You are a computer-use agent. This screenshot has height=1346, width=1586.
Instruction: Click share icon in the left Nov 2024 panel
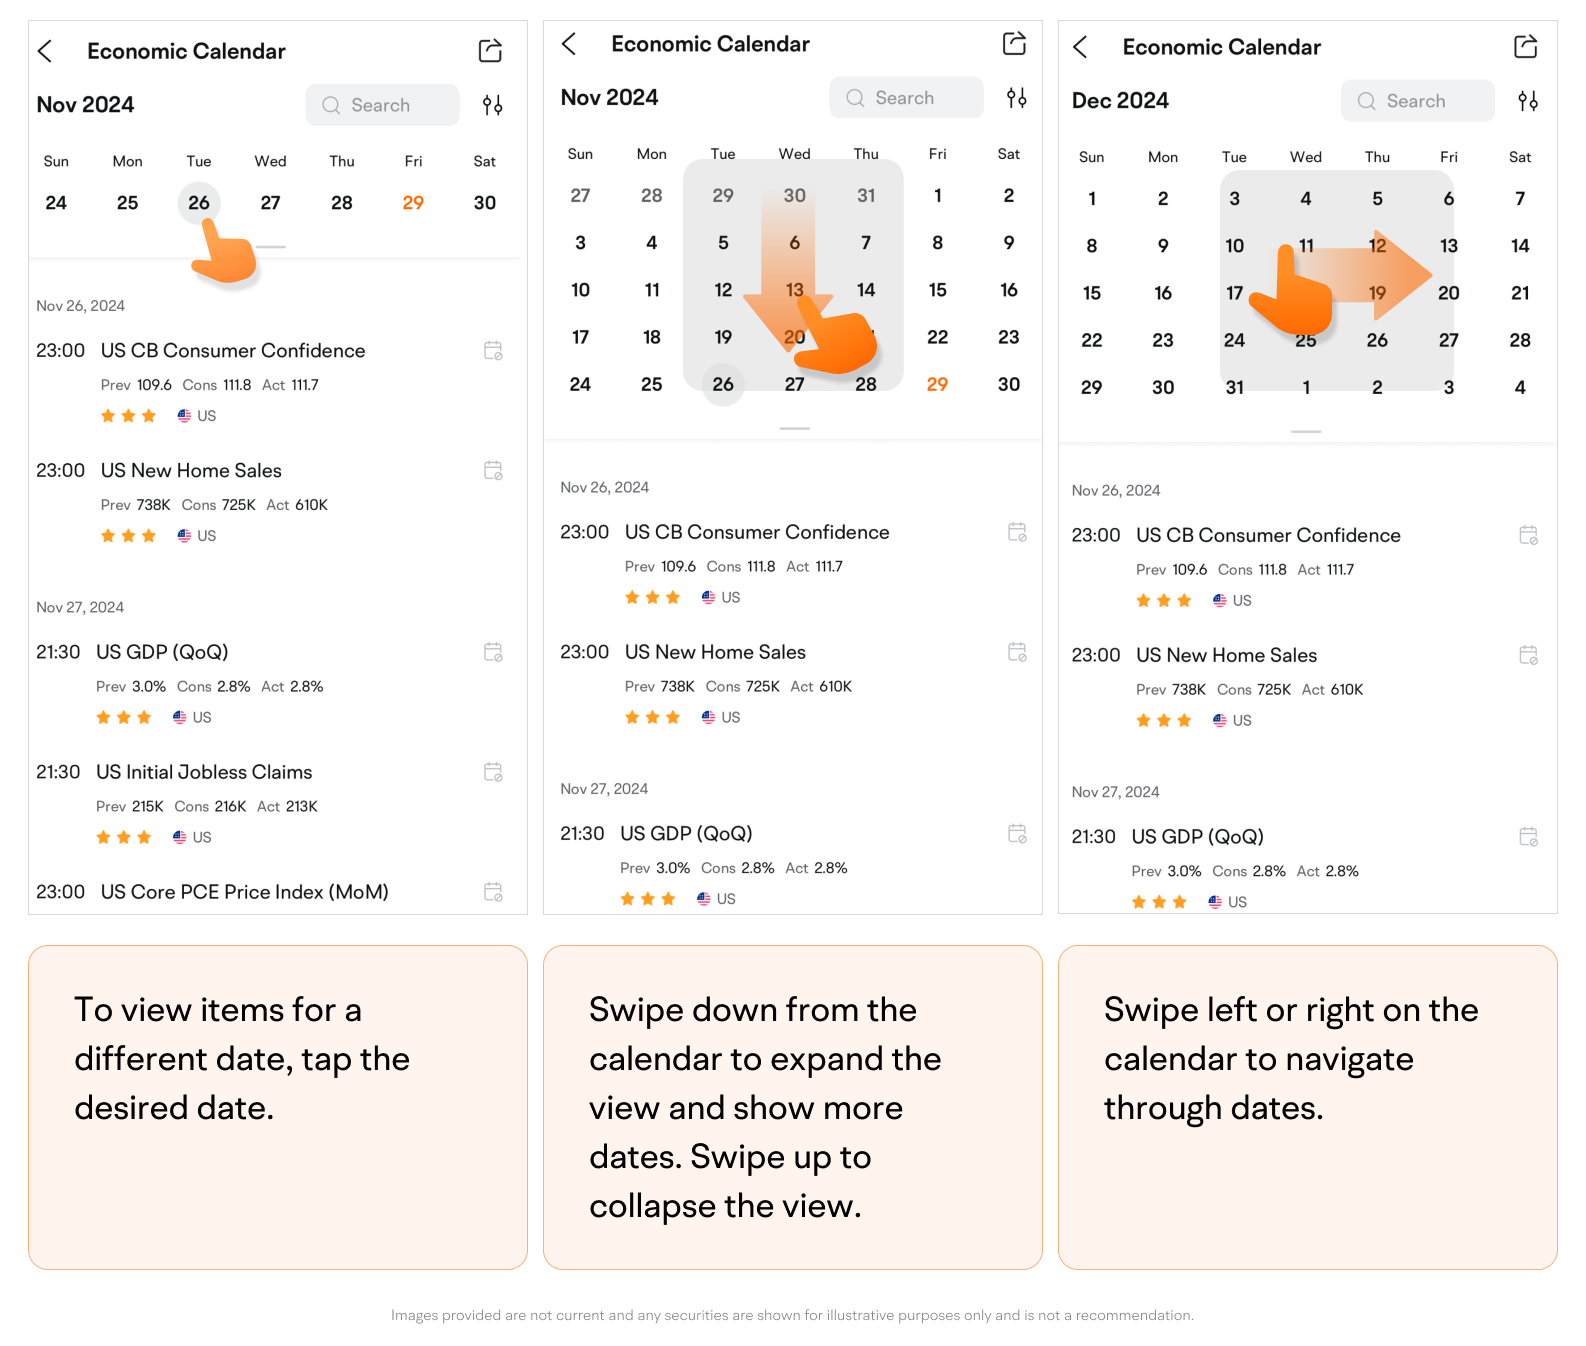point(490,51)
